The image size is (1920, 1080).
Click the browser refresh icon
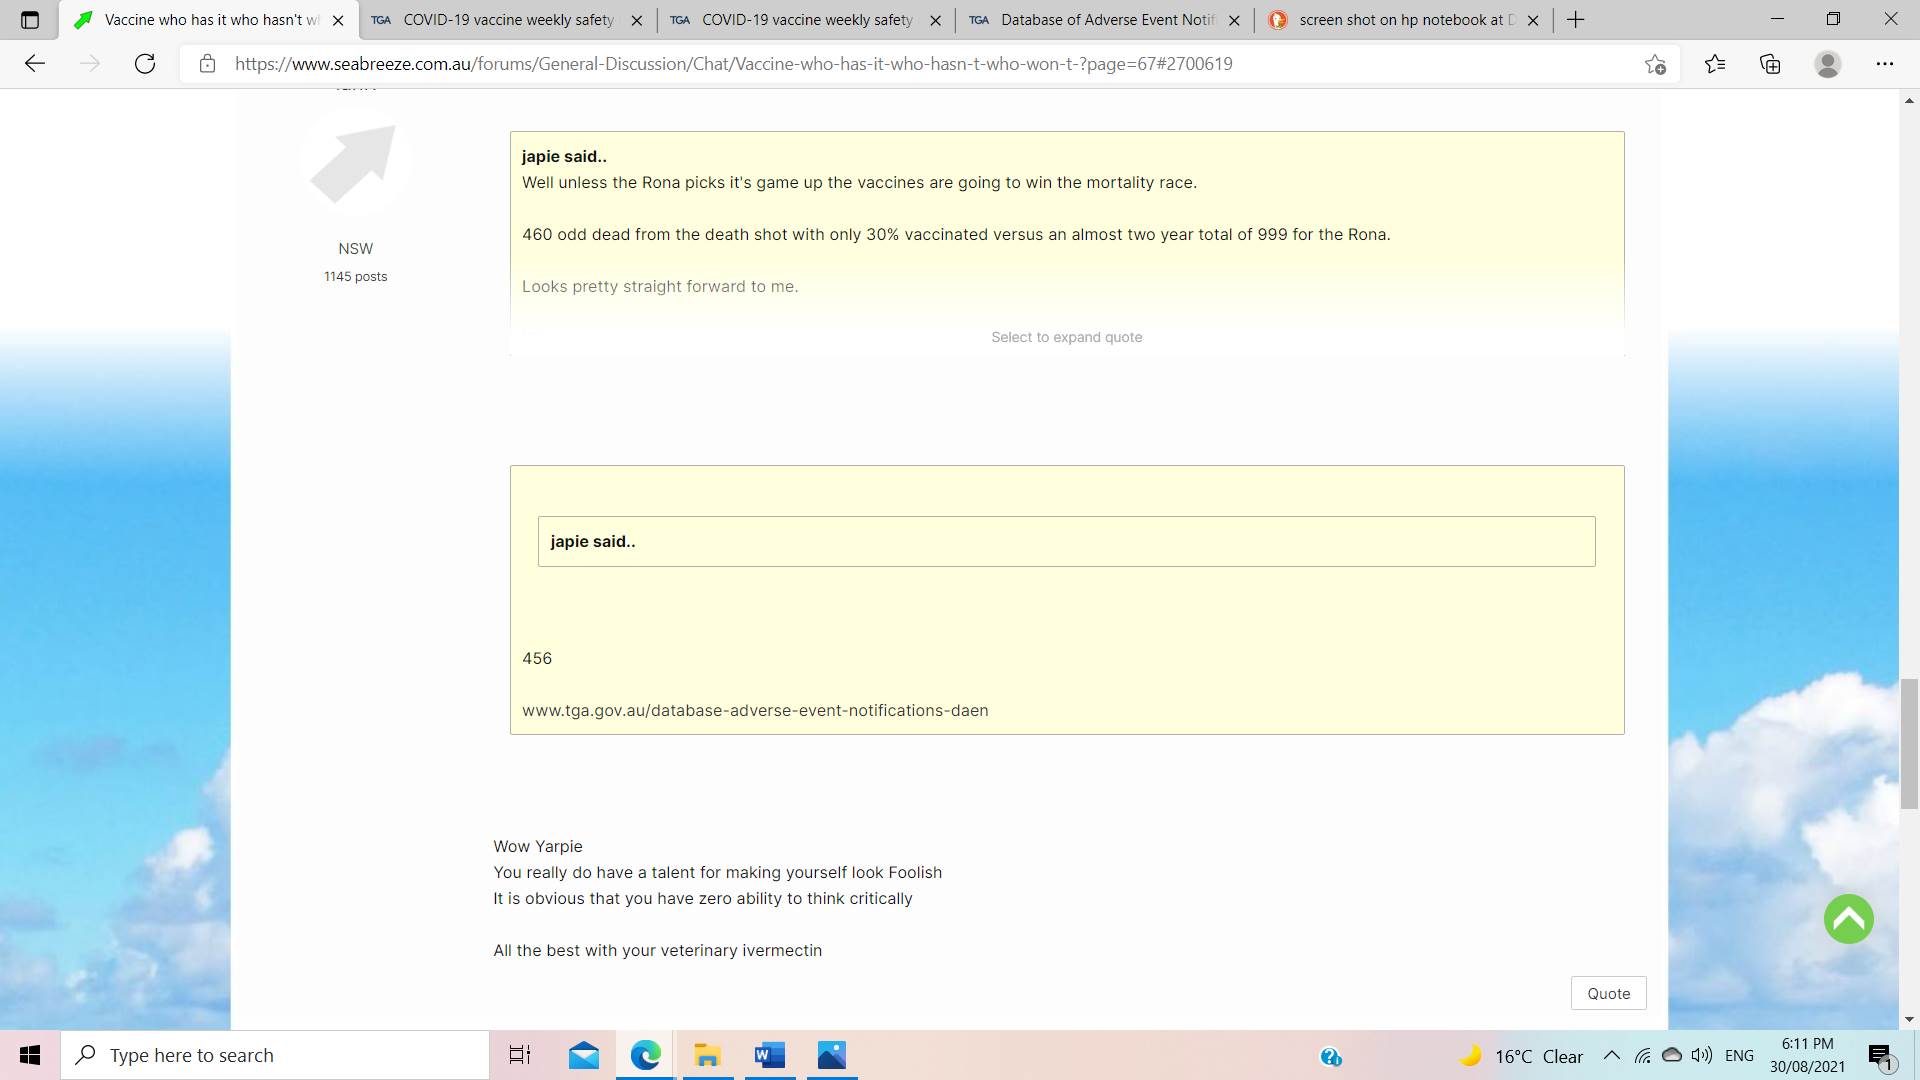pos(145,64)
